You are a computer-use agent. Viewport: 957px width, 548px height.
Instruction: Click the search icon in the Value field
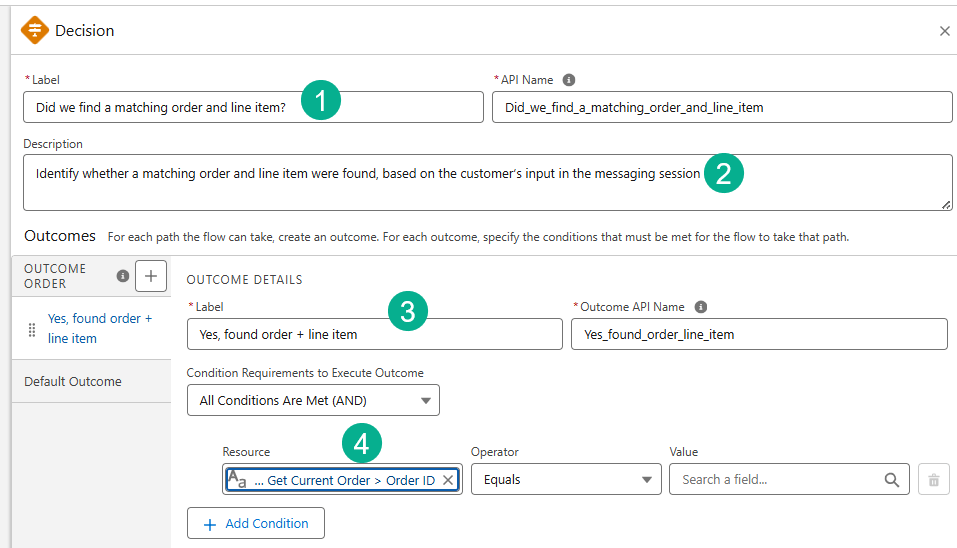[891, 480]
